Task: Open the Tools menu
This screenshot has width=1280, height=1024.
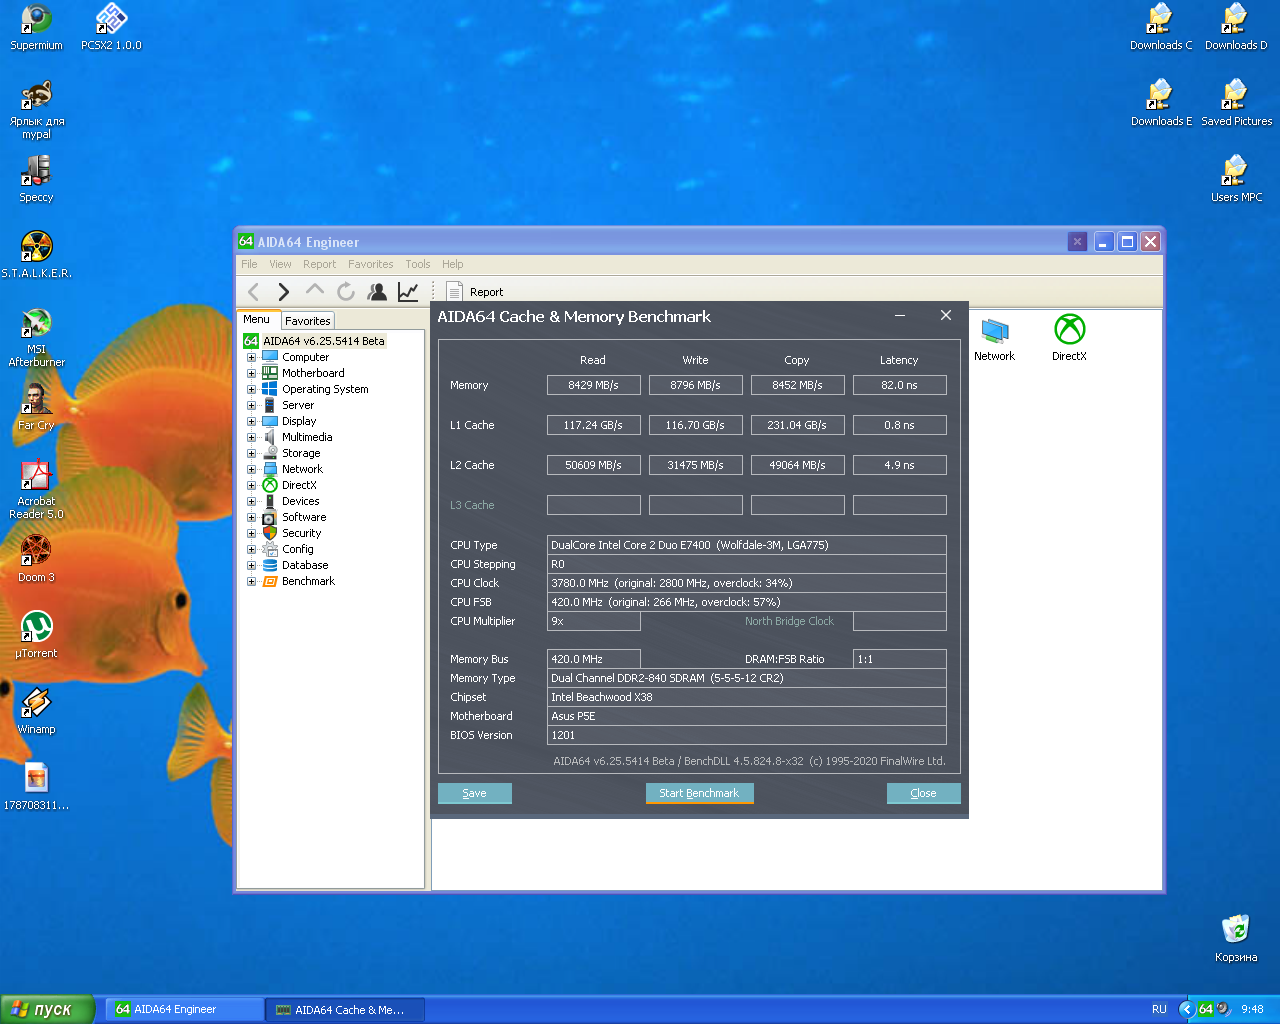Action: pos(418,264)
